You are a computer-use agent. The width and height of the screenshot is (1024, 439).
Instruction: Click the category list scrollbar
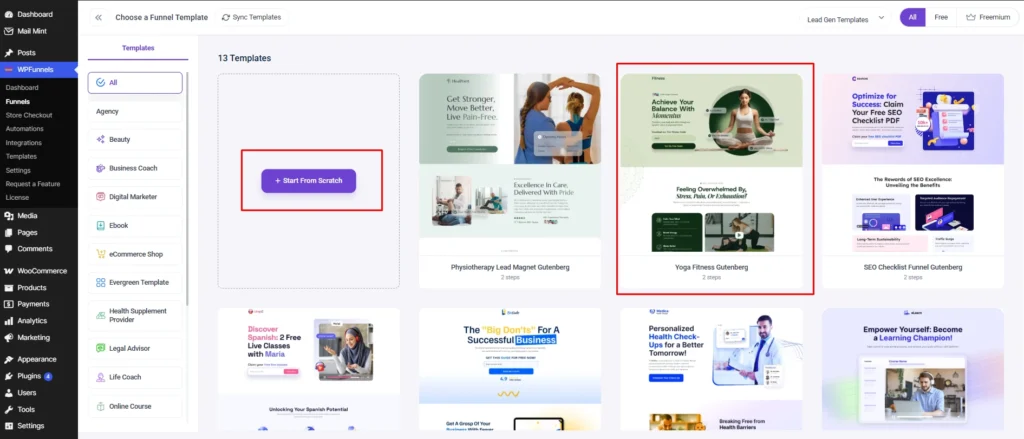pyautogui.click(x=187, y=189)
